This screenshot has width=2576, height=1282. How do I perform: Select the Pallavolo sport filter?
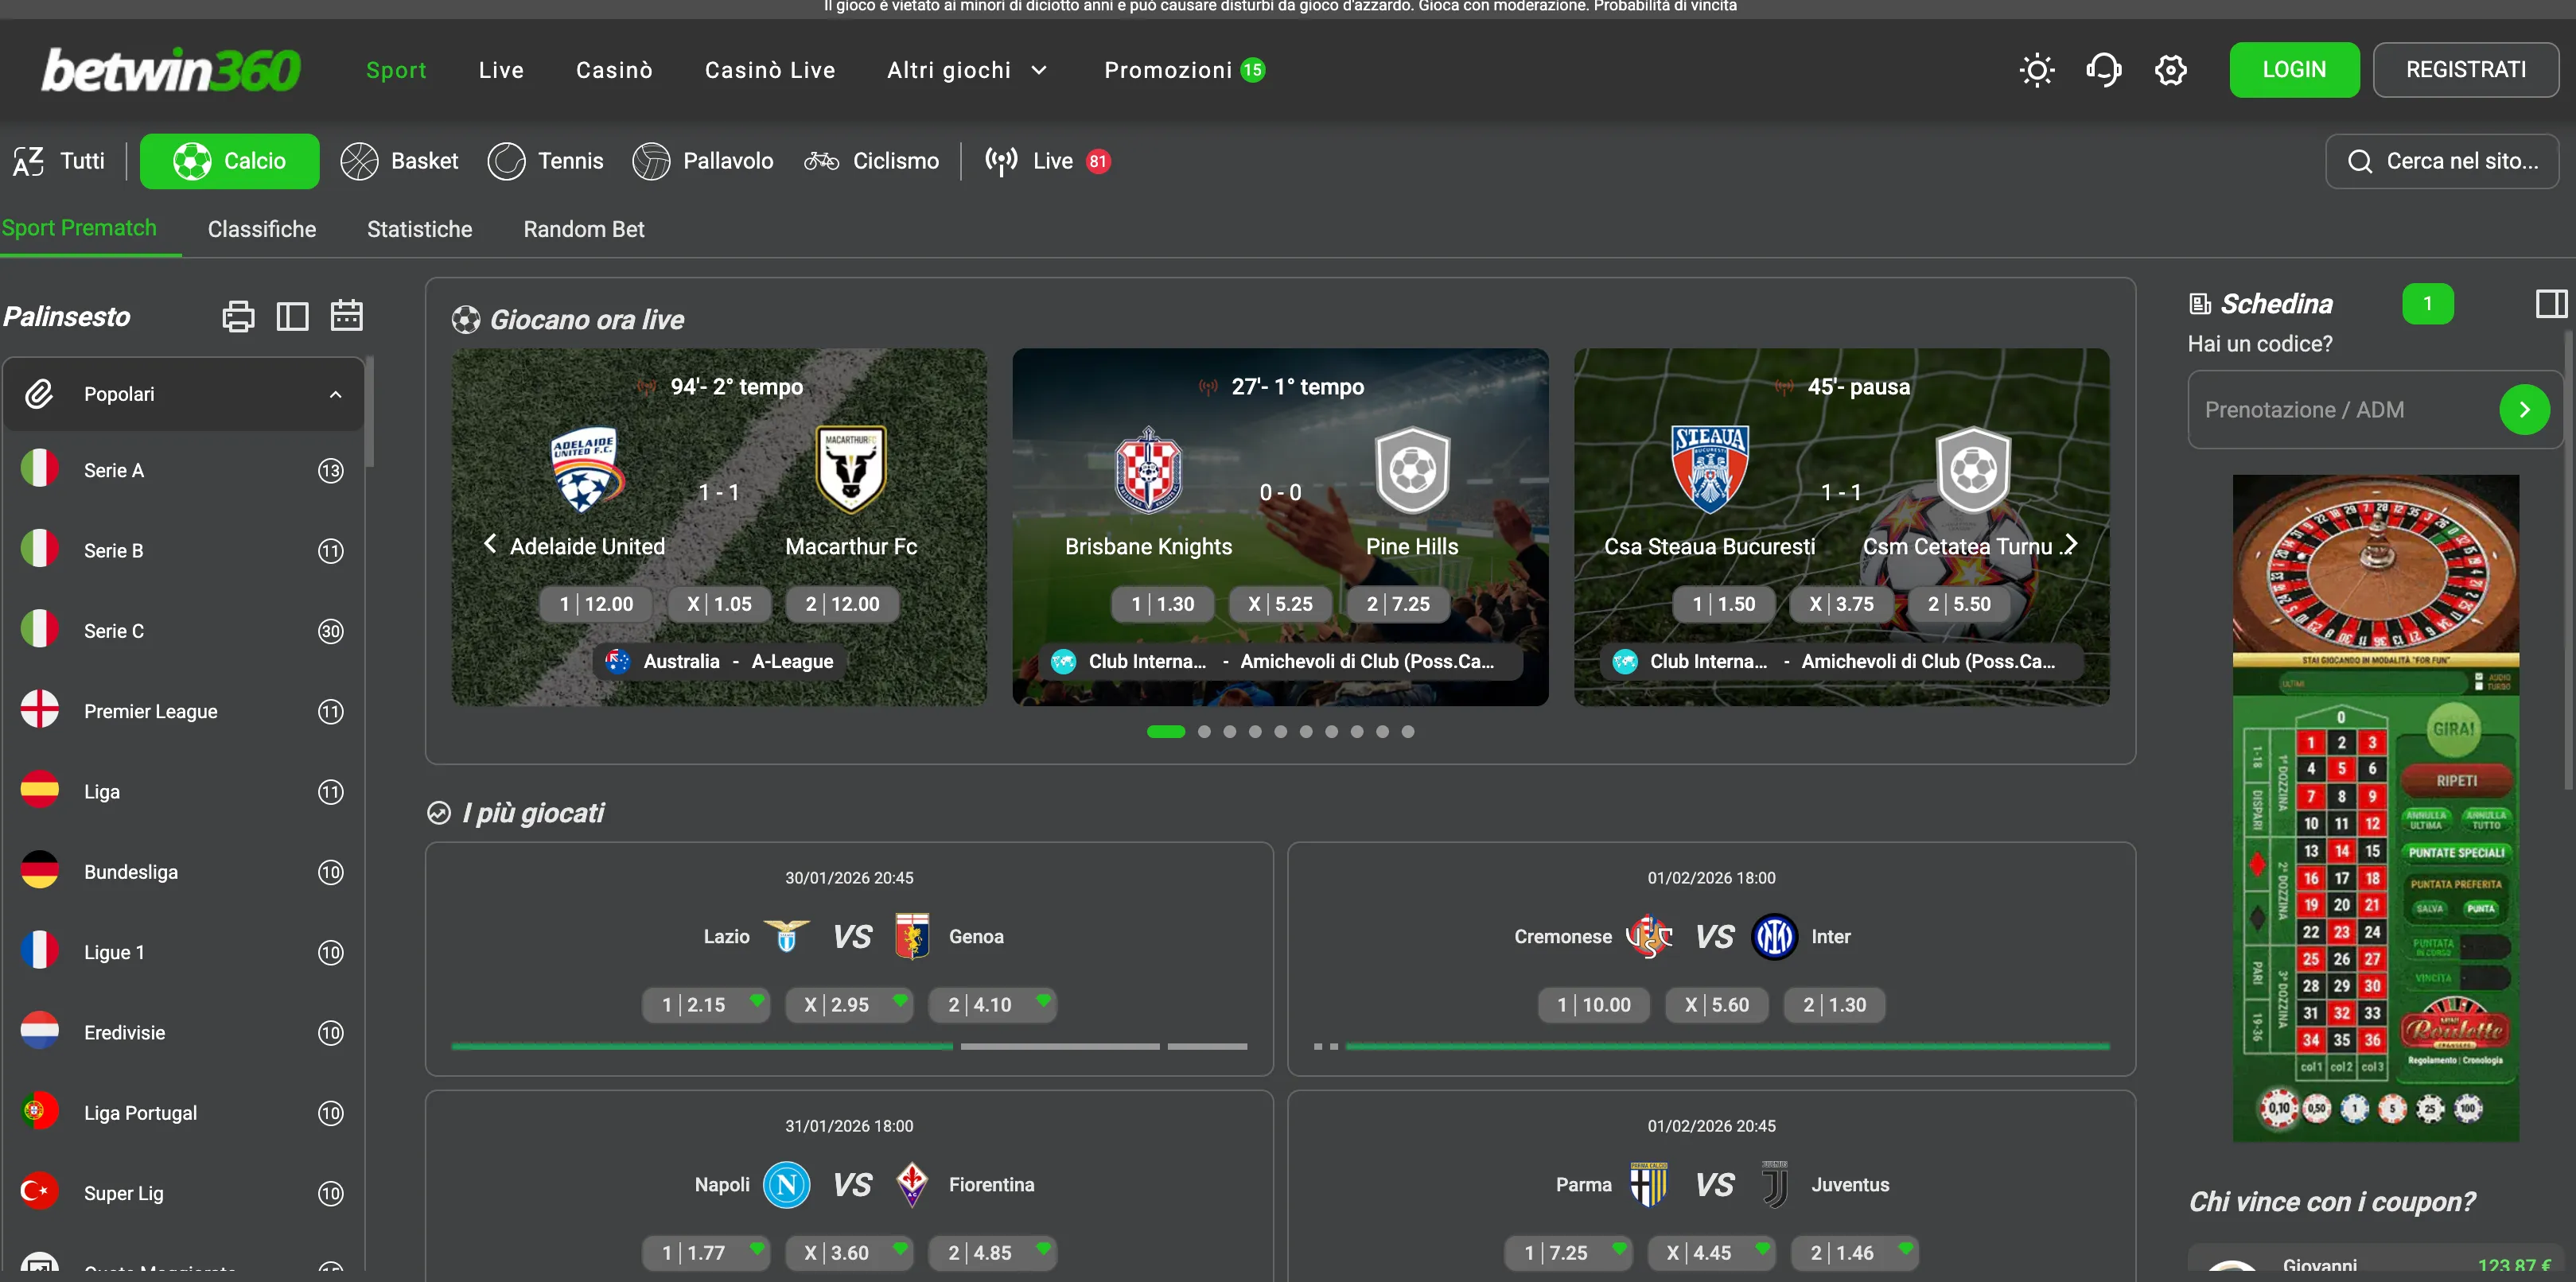pos(703,161)
